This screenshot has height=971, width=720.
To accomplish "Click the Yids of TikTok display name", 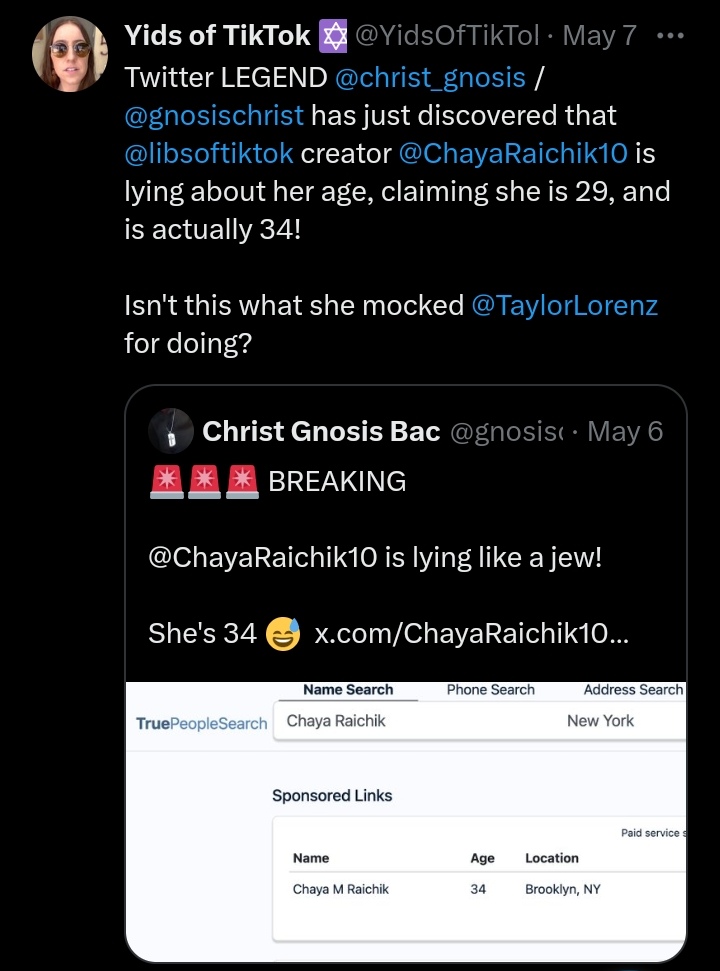I will (x=217, y=36).
